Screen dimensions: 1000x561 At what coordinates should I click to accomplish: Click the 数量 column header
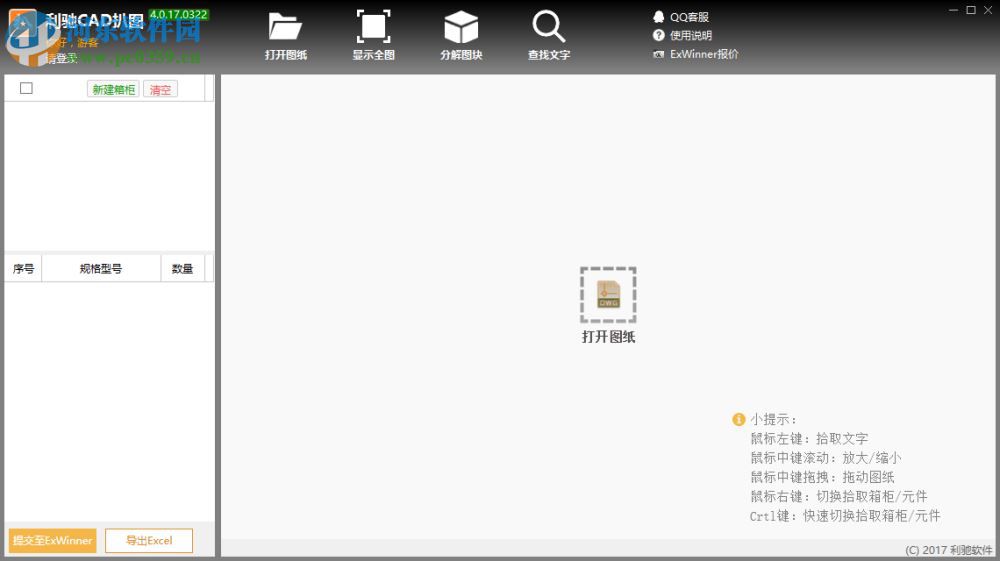[x=182, y=269]
